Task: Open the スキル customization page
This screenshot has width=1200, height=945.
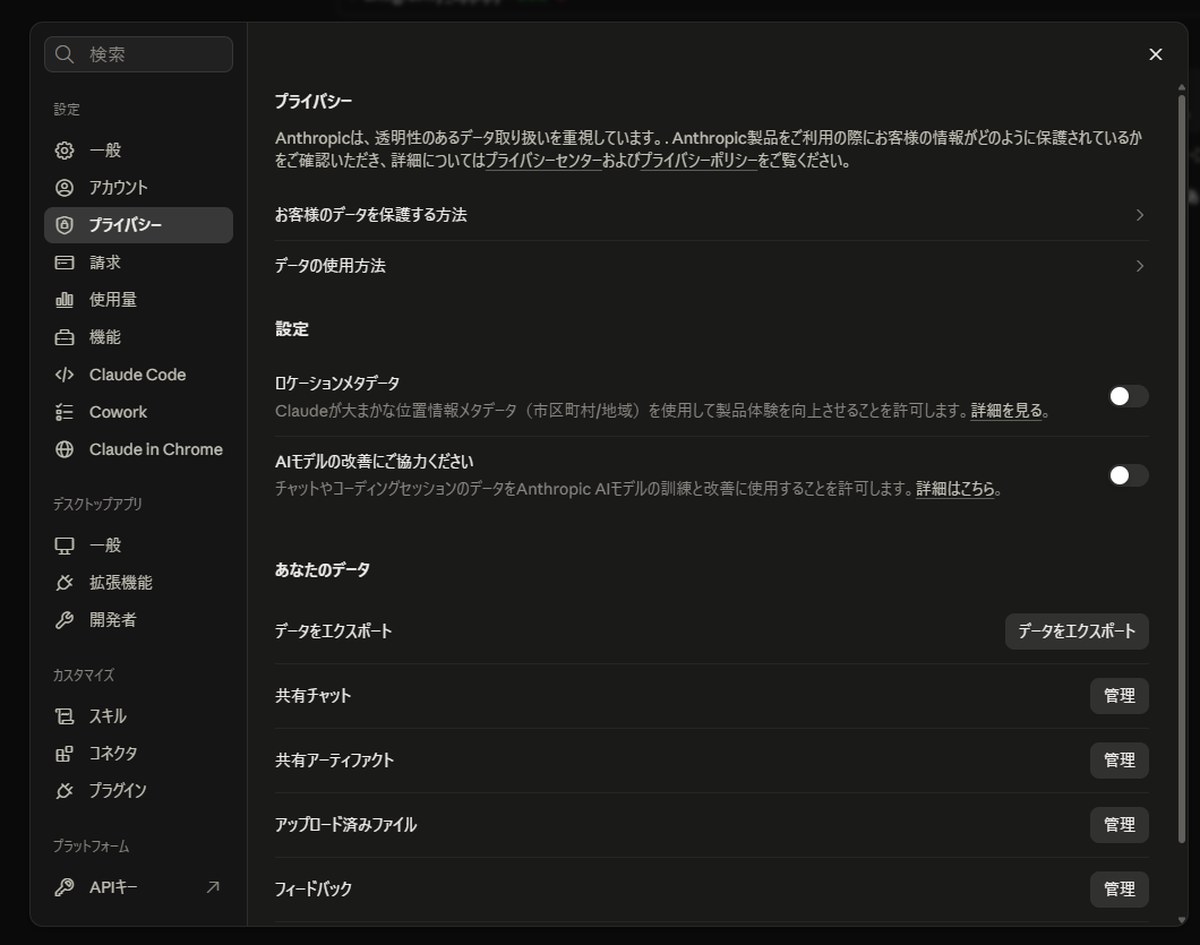Action: [138, 716]
